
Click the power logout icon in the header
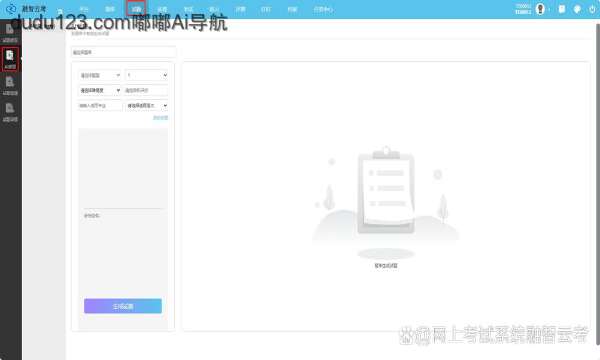click(x=592, y=9)
